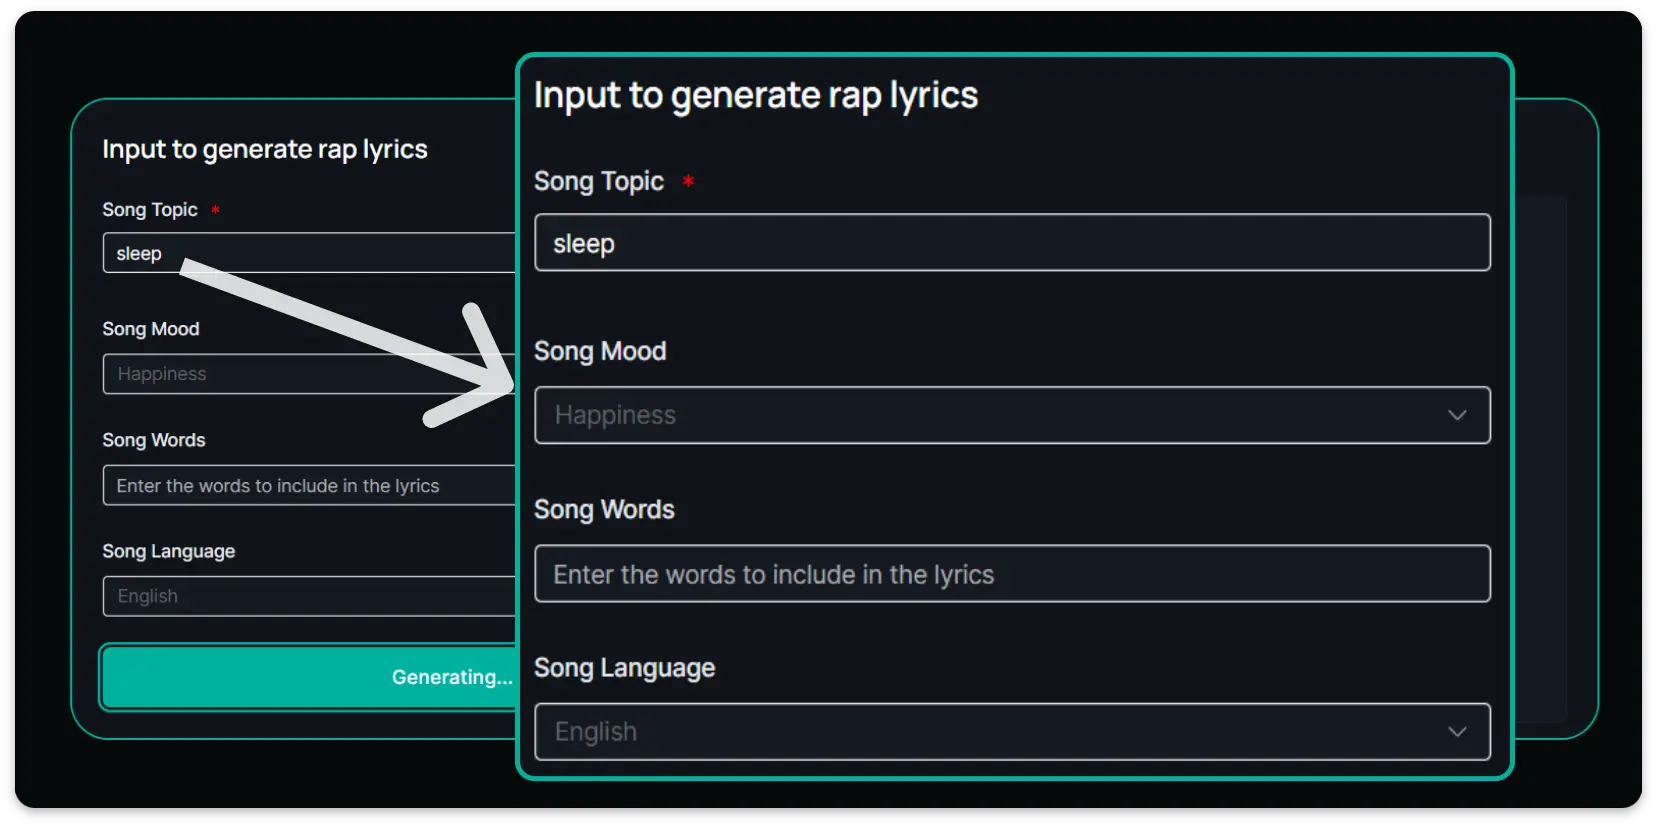Click inside the Song Topic field showing sleep
The width and height of the screenshot is (1657, 827).
1012,242
